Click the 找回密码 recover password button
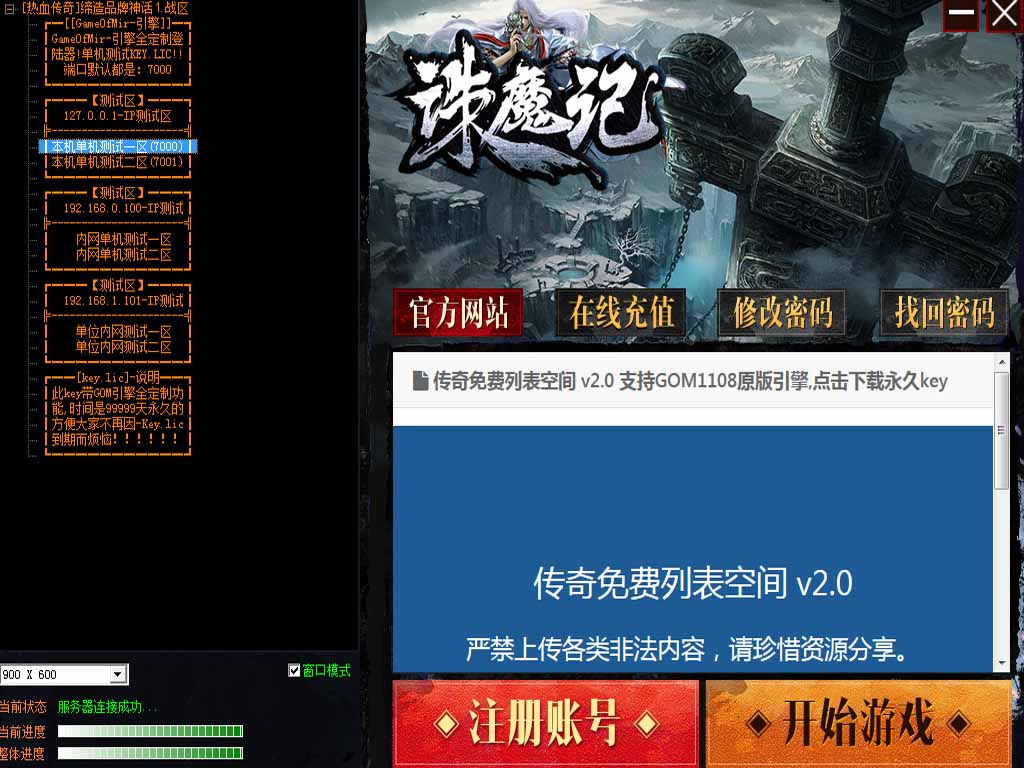Image resolution: width=1024 pixels, height=768 pixels. click(944, 312)
